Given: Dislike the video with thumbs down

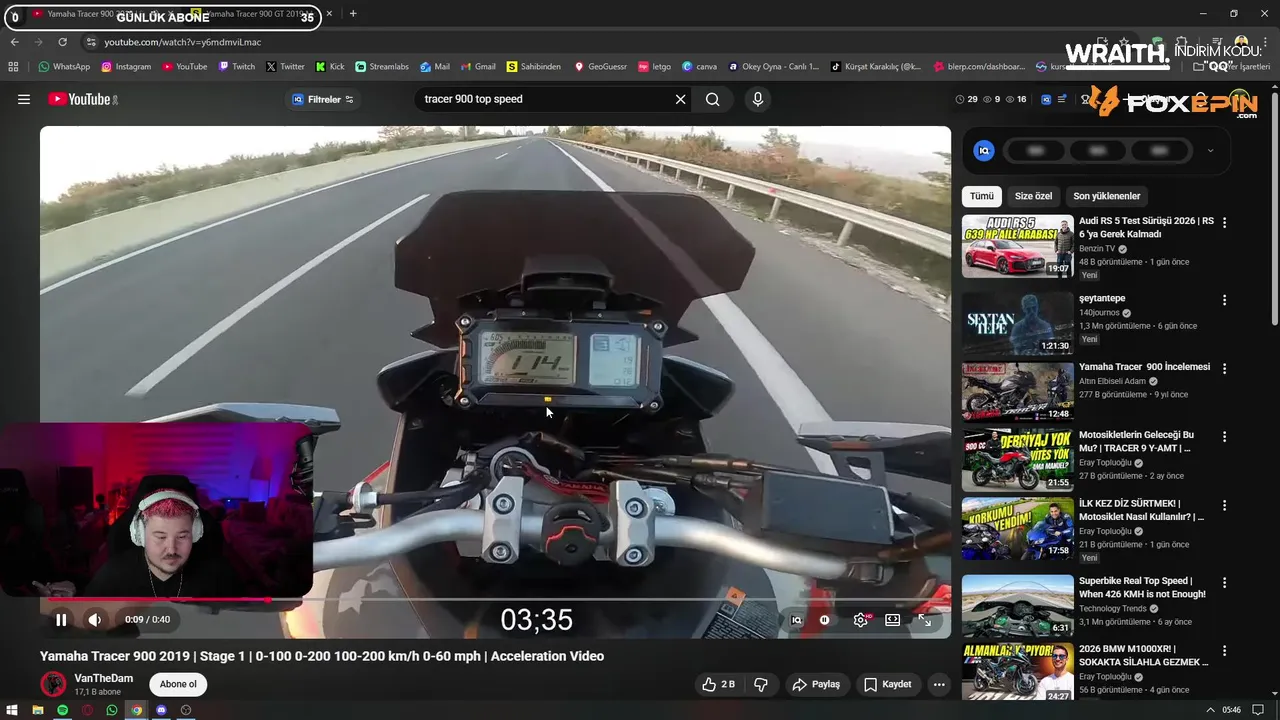Looking at the screenshot, I should tap(761, 684).
